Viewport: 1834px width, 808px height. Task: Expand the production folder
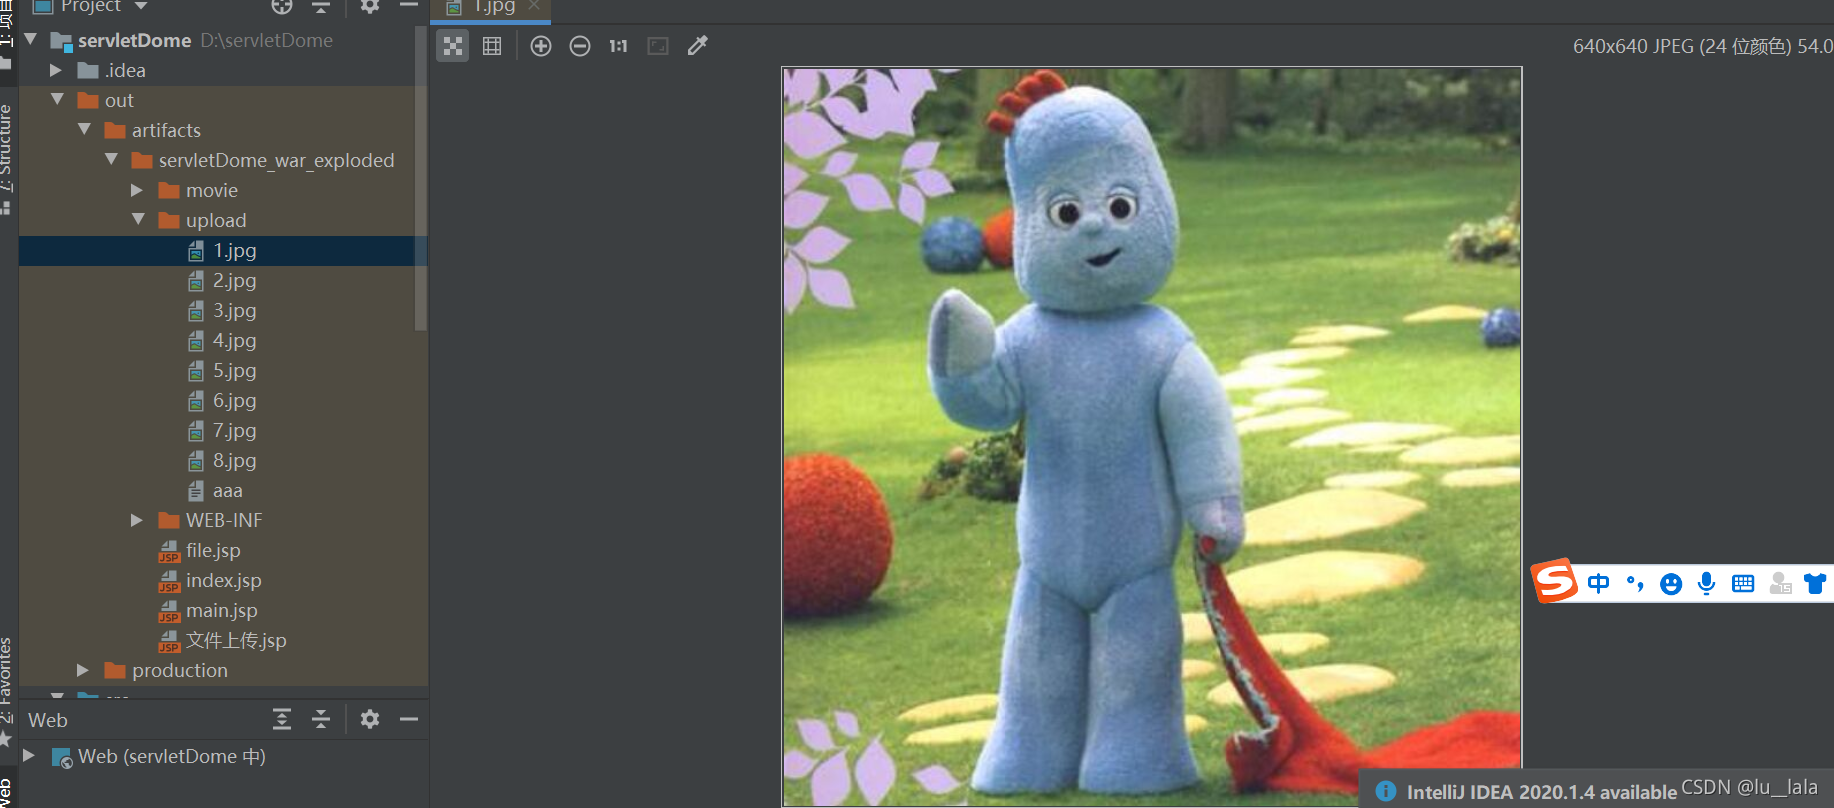[x=84, y=670]
